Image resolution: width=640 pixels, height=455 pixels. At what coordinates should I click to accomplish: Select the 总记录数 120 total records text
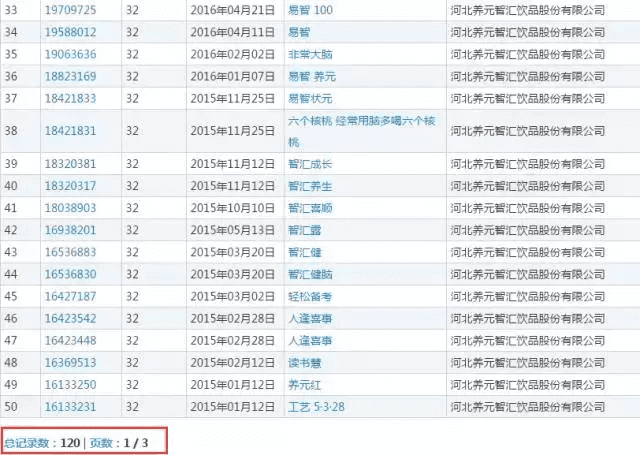tap(42, 443)
